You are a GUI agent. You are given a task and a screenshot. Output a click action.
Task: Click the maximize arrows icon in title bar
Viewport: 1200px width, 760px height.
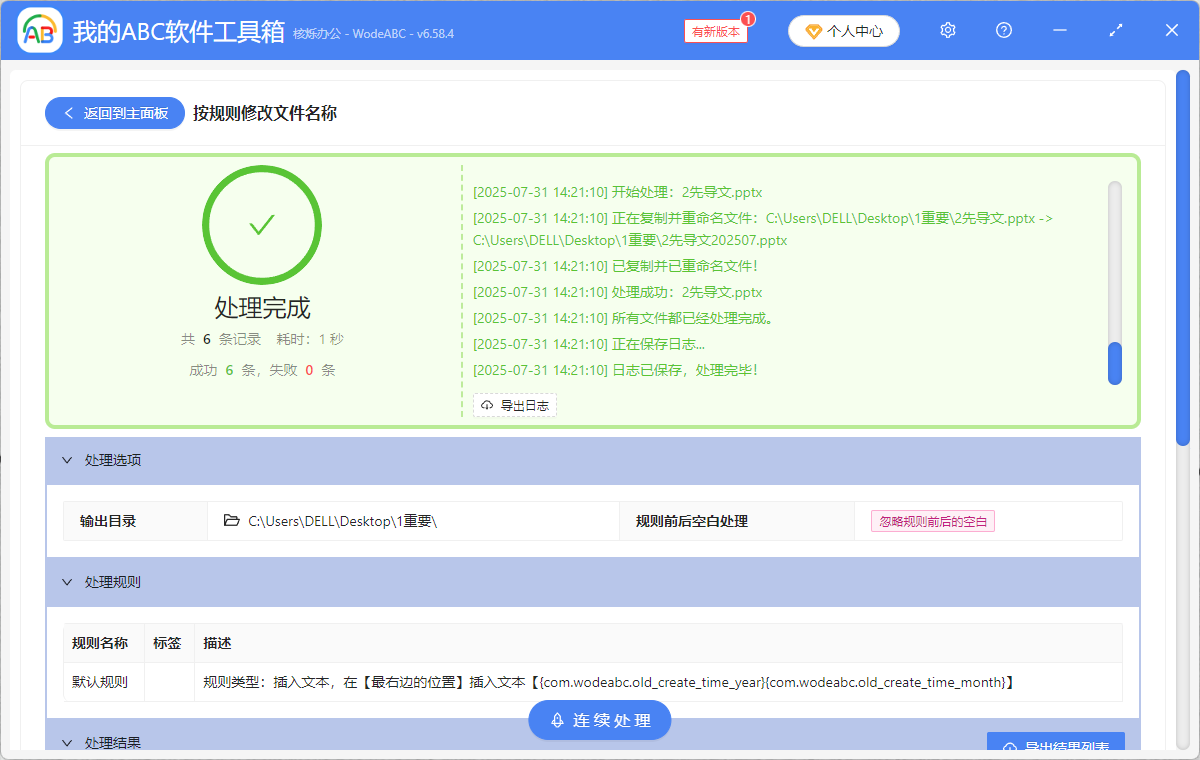(x=1115, y=30)
